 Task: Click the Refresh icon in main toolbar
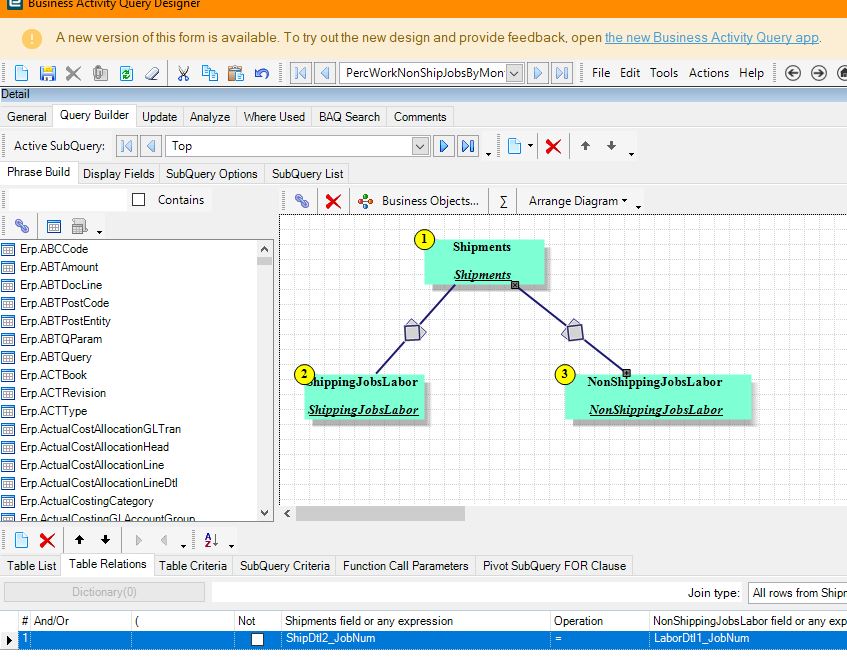(x=126, y=73)
